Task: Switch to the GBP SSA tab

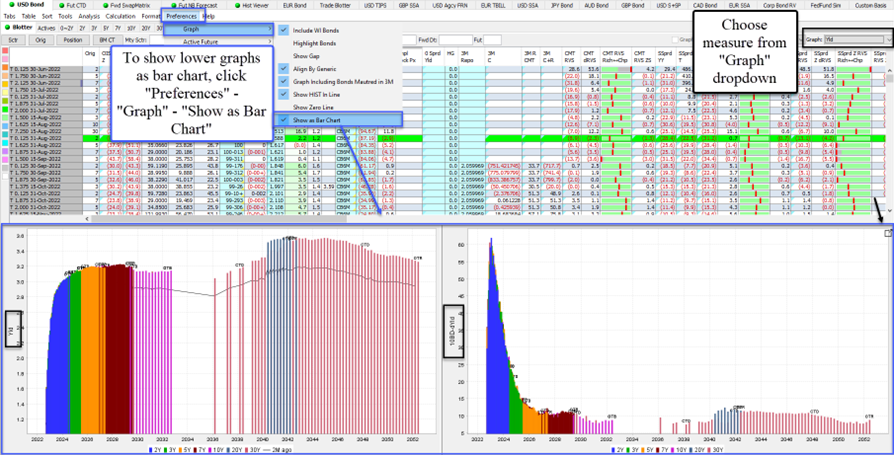Action: coord(411,5)
